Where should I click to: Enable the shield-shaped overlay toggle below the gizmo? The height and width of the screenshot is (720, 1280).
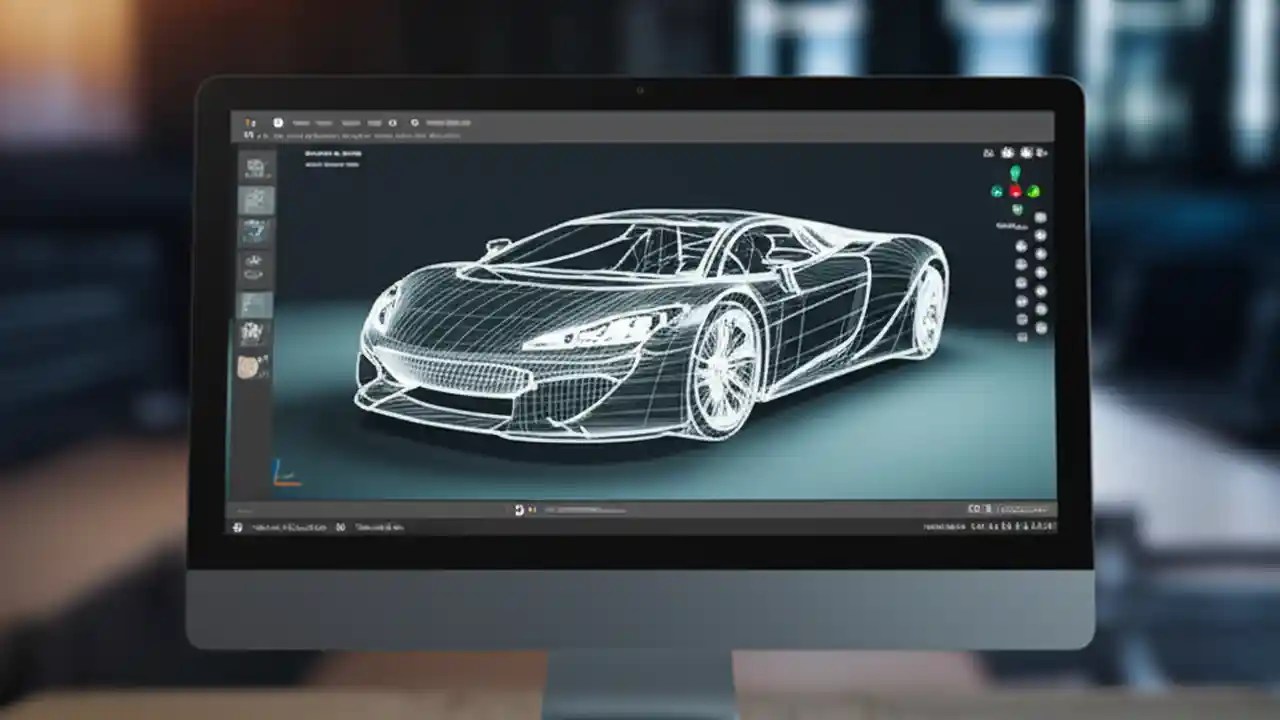click(x=1017, y=210)
